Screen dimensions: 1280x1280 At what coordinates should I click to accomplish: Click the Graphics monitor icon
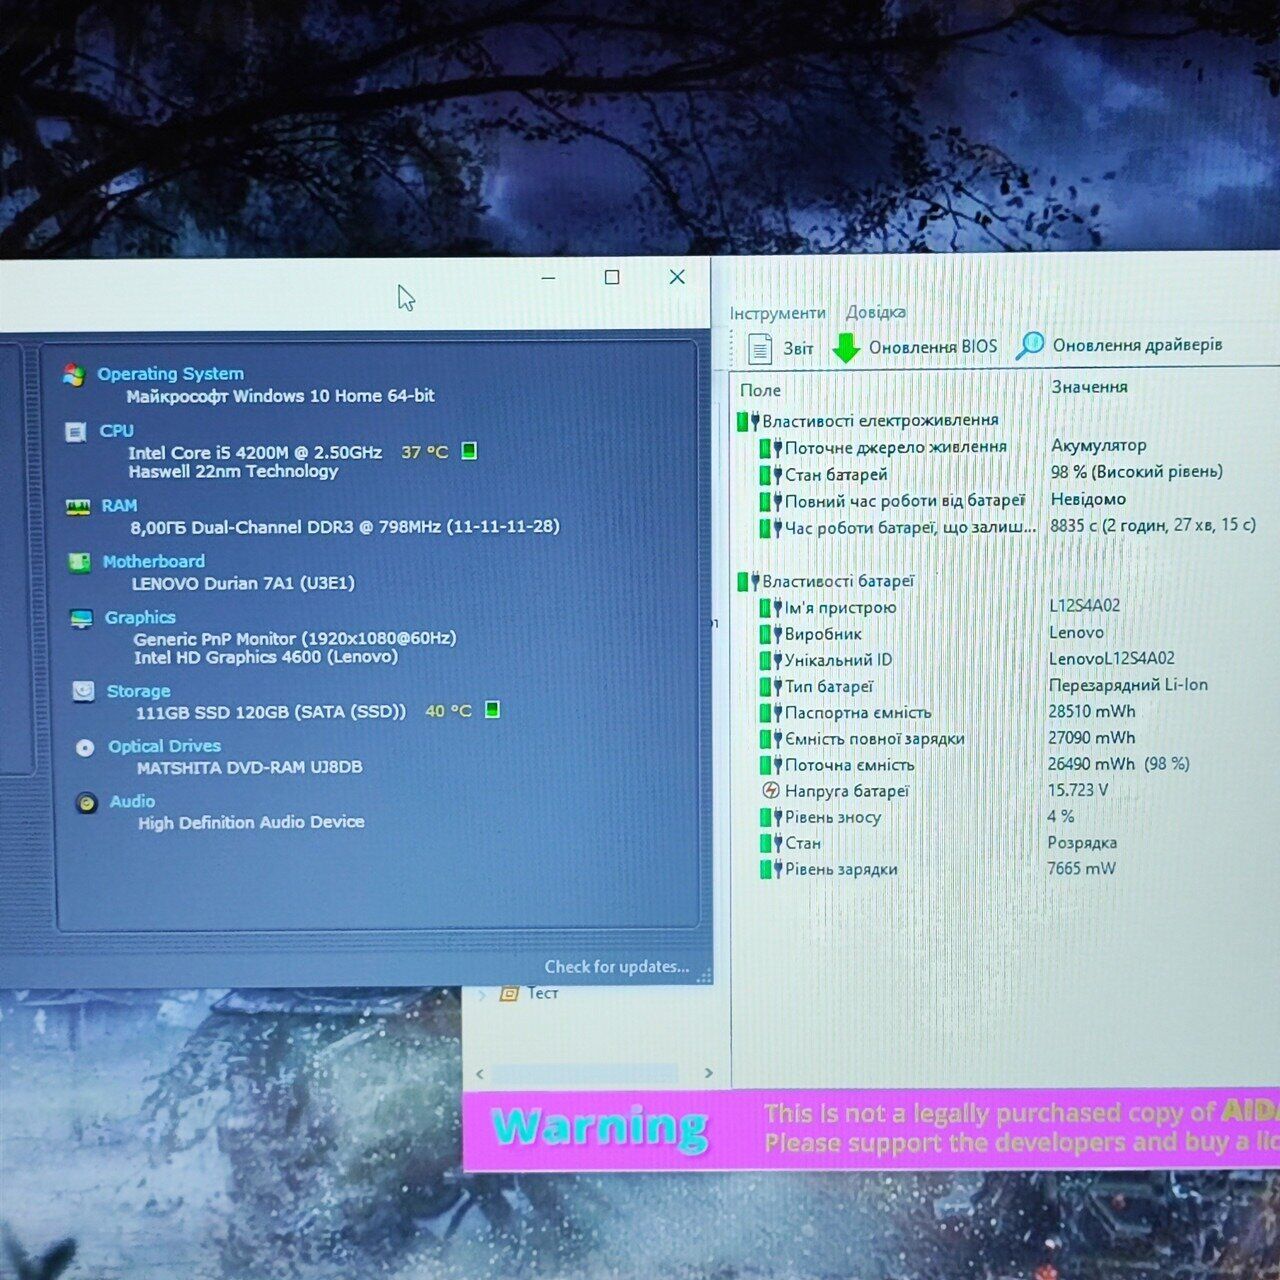tap(81, 619)
